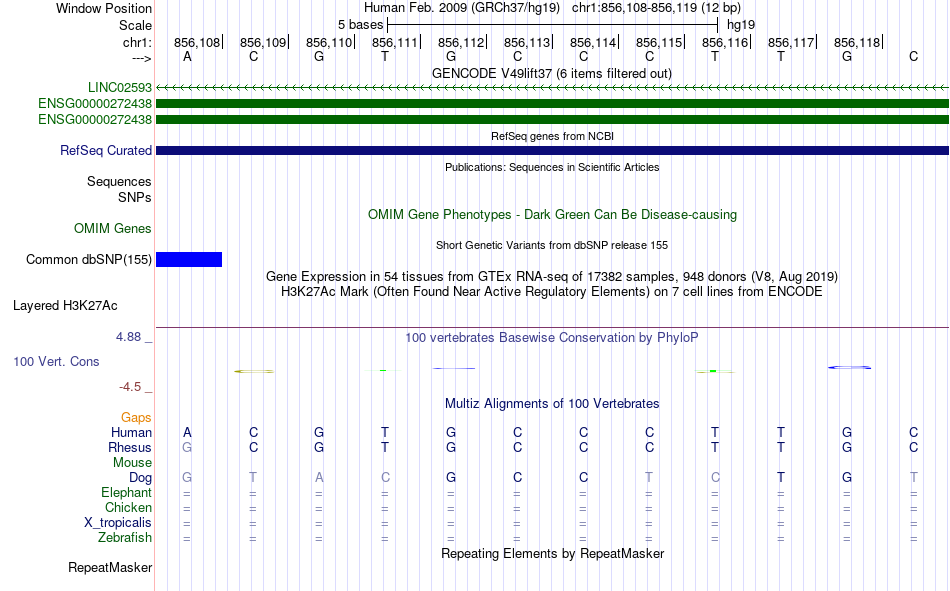
Task: Select the Zebrafish species label
Action: pos(125,538)
